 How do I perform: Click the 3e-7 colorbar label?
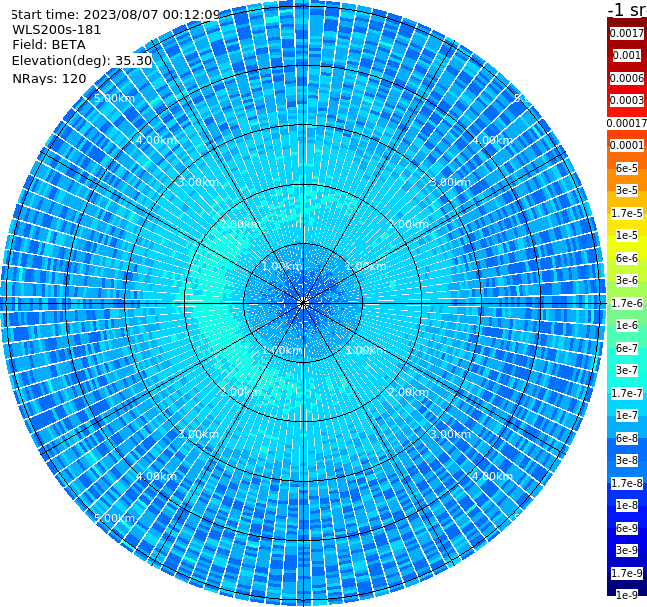point(627,370)
